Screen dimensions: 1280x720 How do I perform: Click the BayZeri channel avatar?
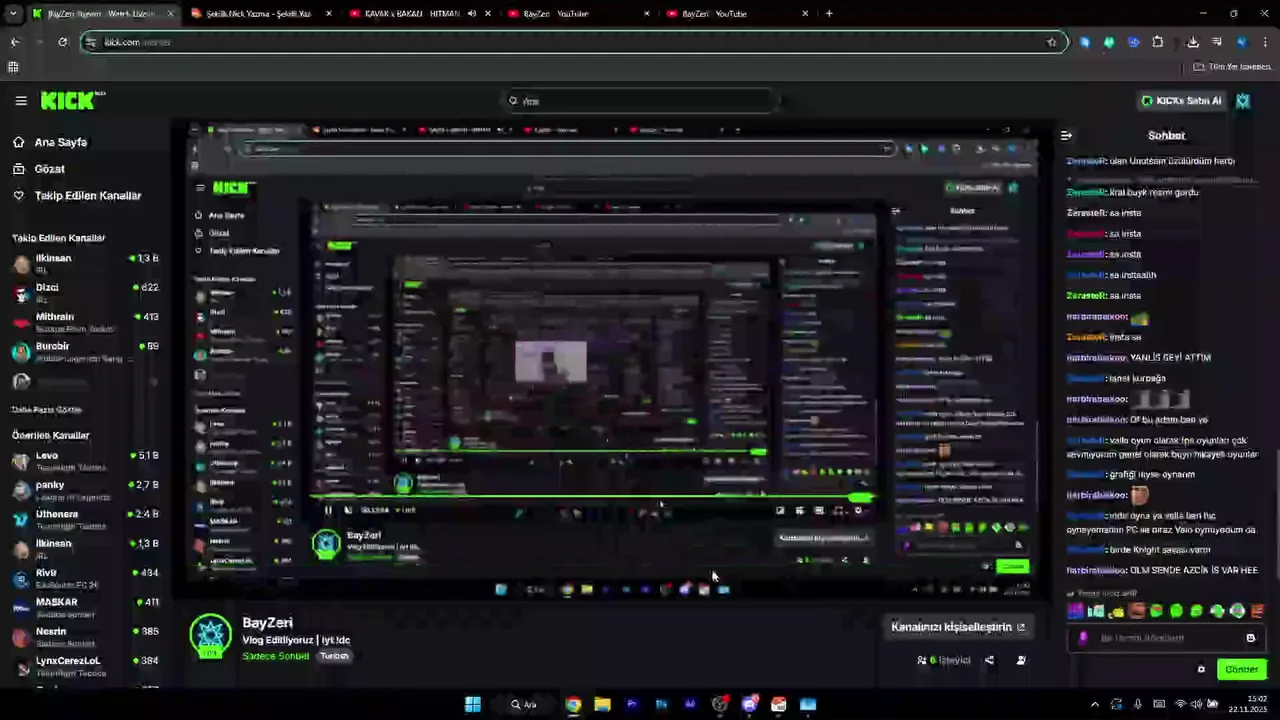click(211, 636)
